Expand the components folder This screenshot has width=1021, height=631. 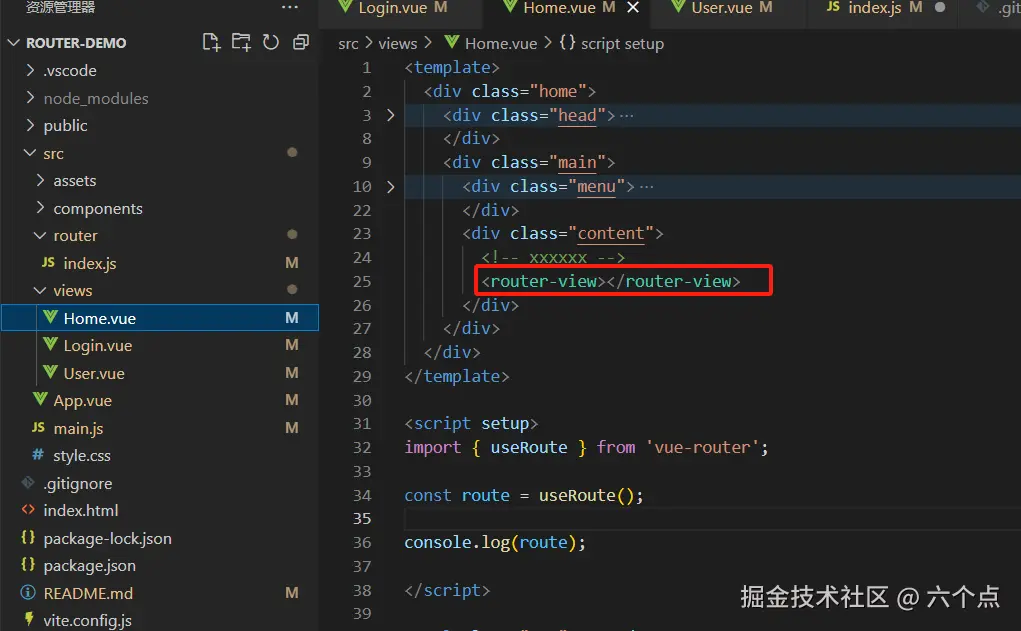[40, 208]
